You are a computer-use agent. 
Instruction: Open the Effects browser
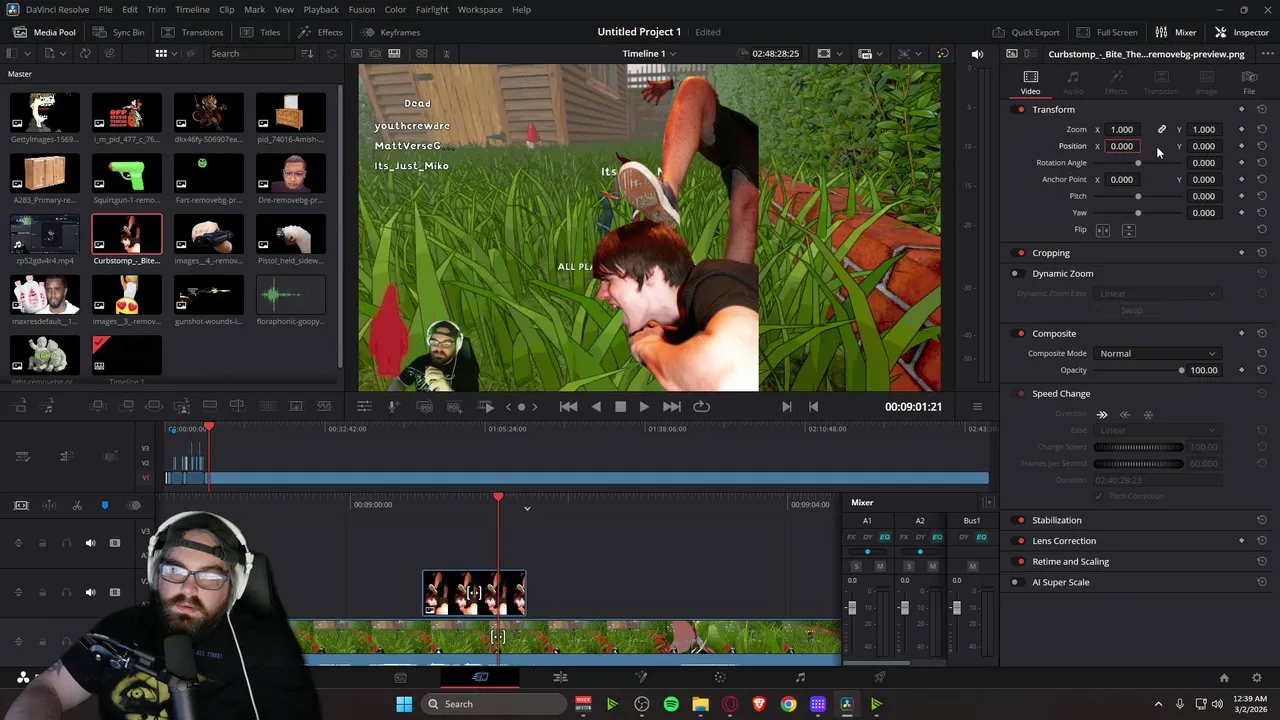321,32
